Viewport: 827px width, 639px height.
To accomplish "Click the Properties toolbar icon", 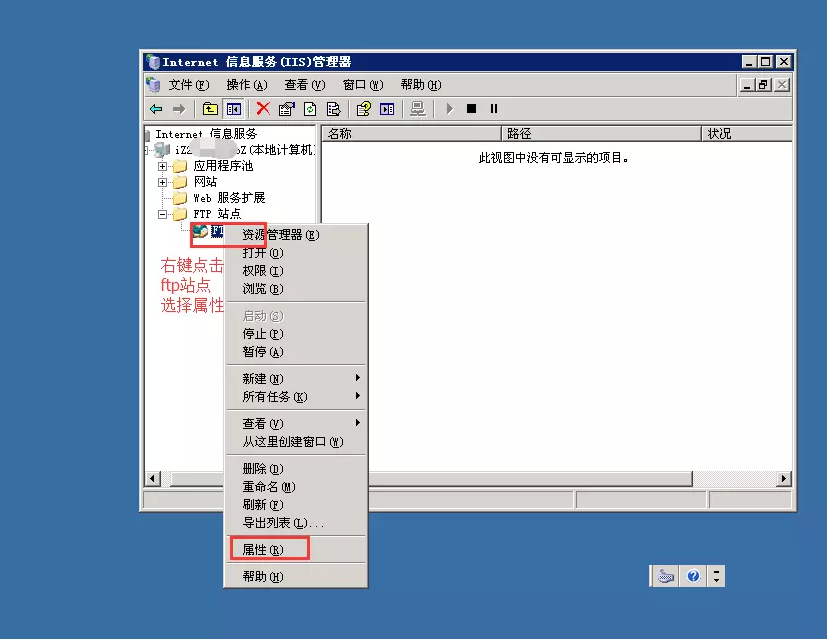I will click(x=286, y=108).
